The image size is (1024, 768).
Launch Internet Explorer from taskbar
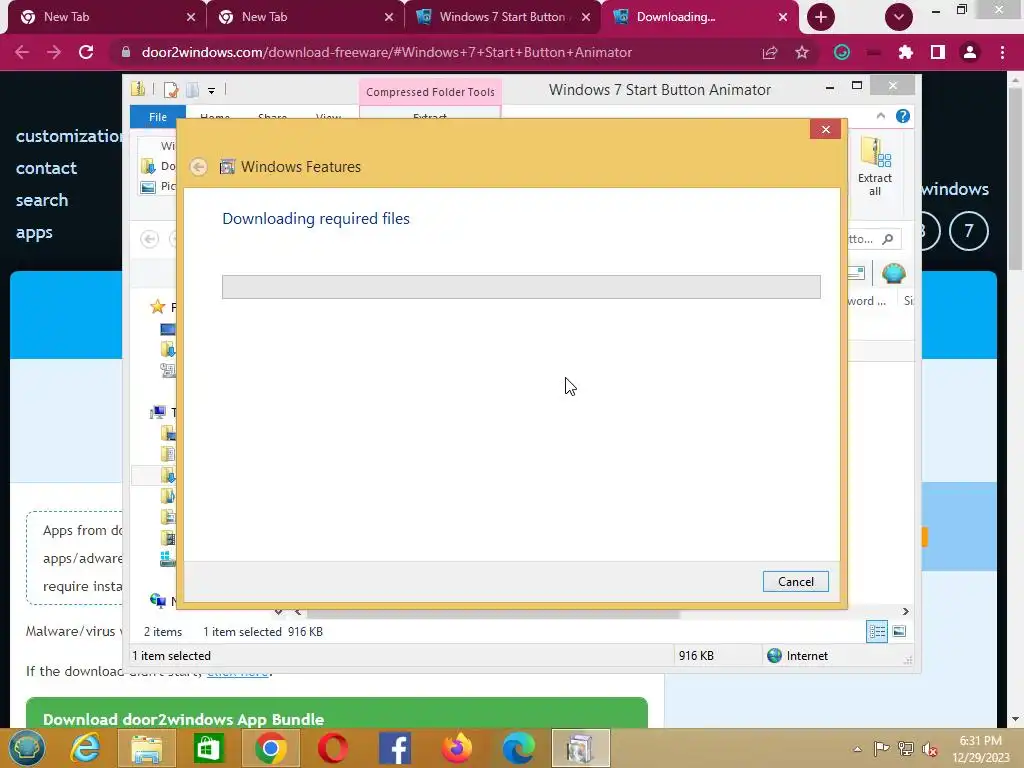click(86, 748)
